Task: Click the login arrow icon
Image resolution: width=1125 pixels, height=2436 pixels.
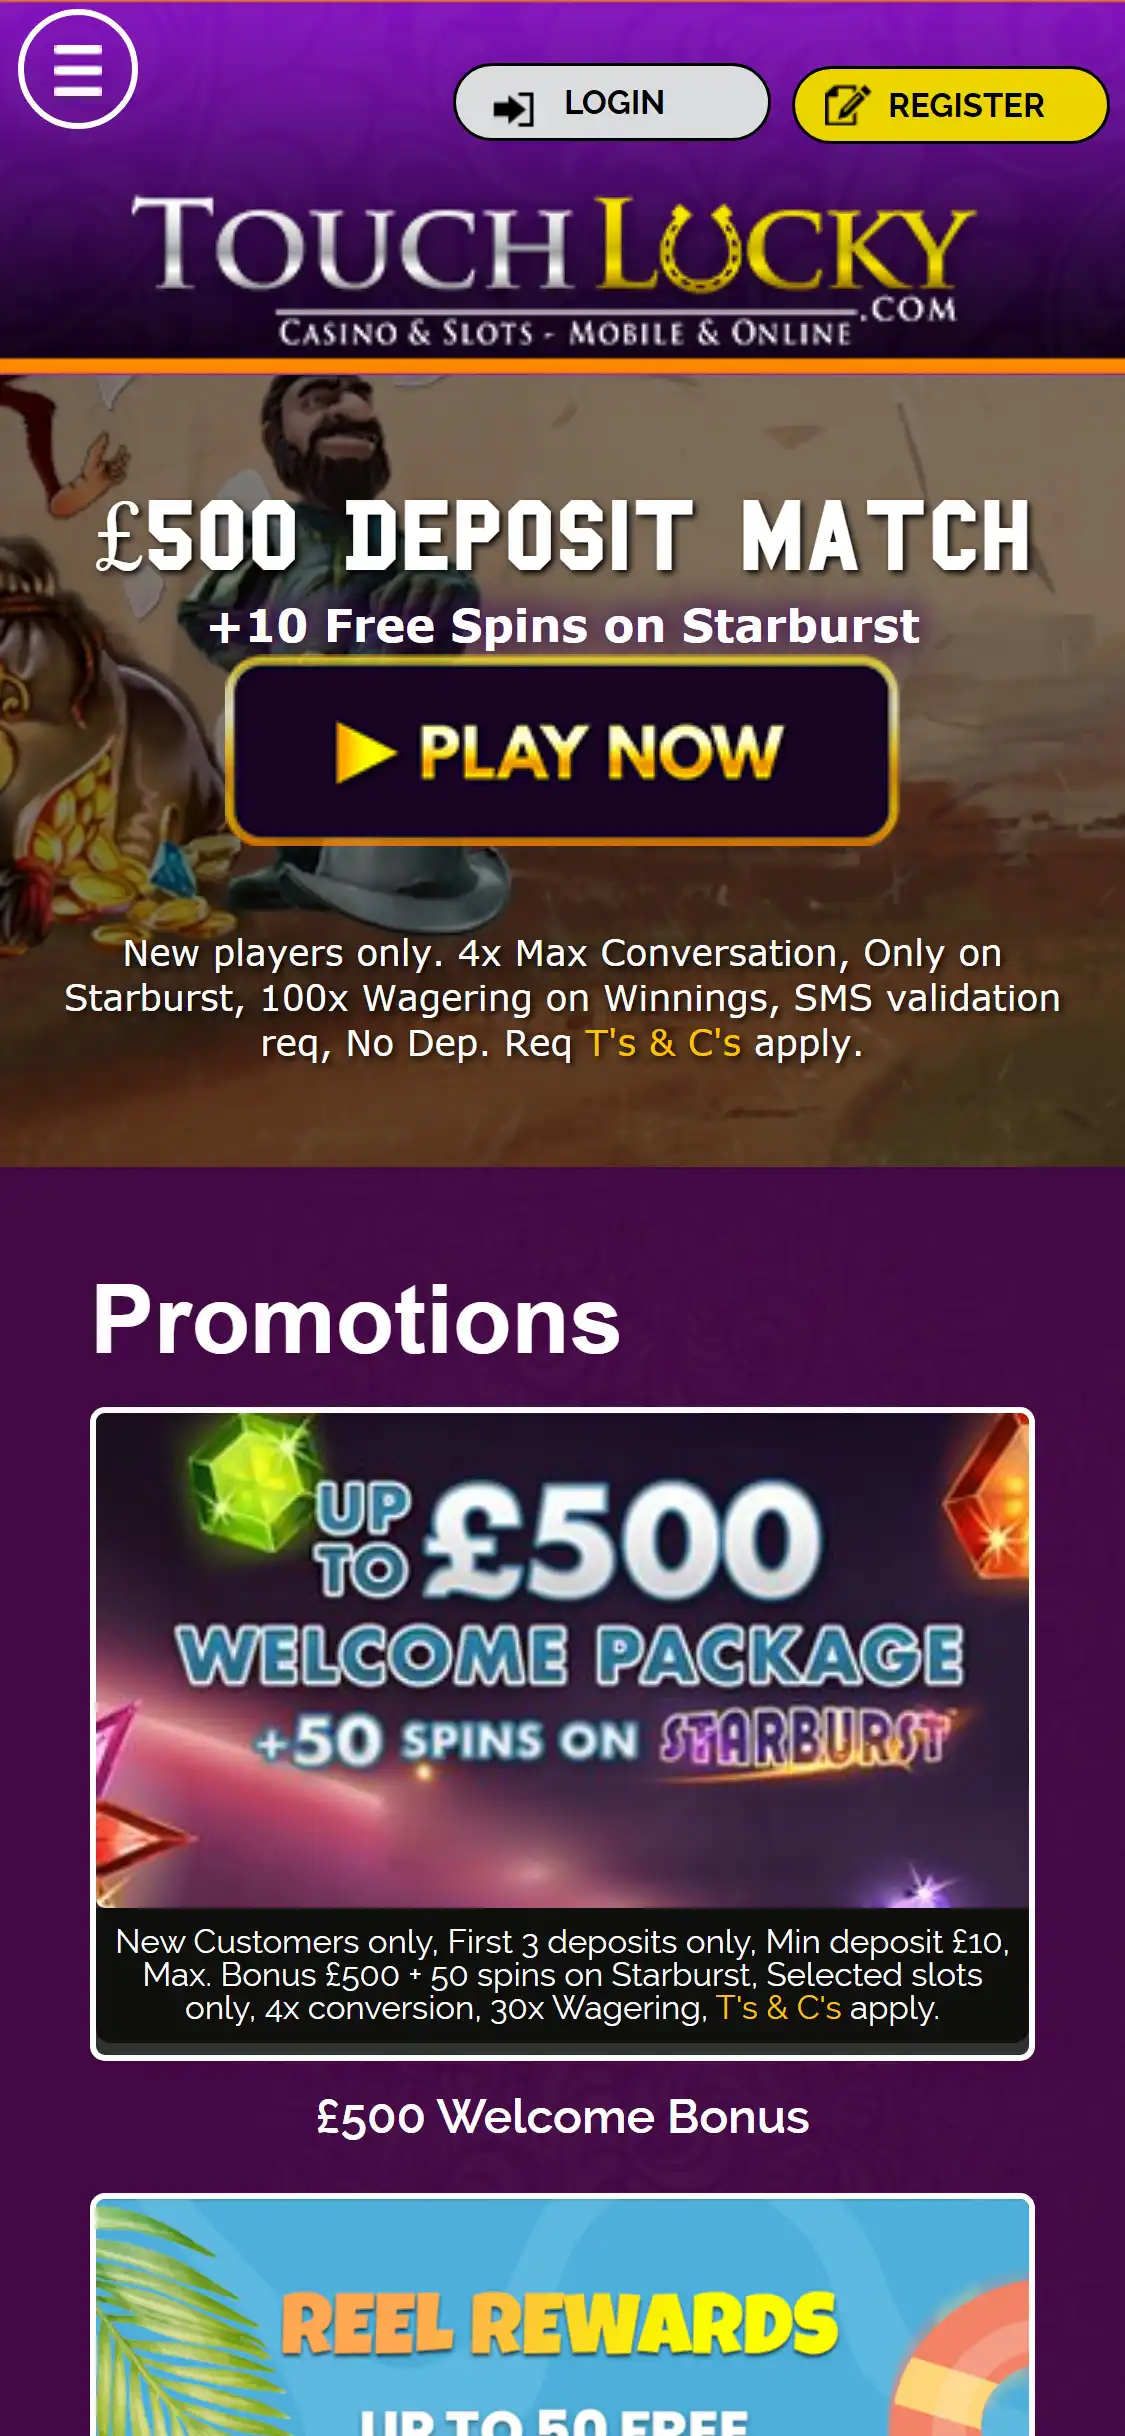Action: (x=514, y=108)
